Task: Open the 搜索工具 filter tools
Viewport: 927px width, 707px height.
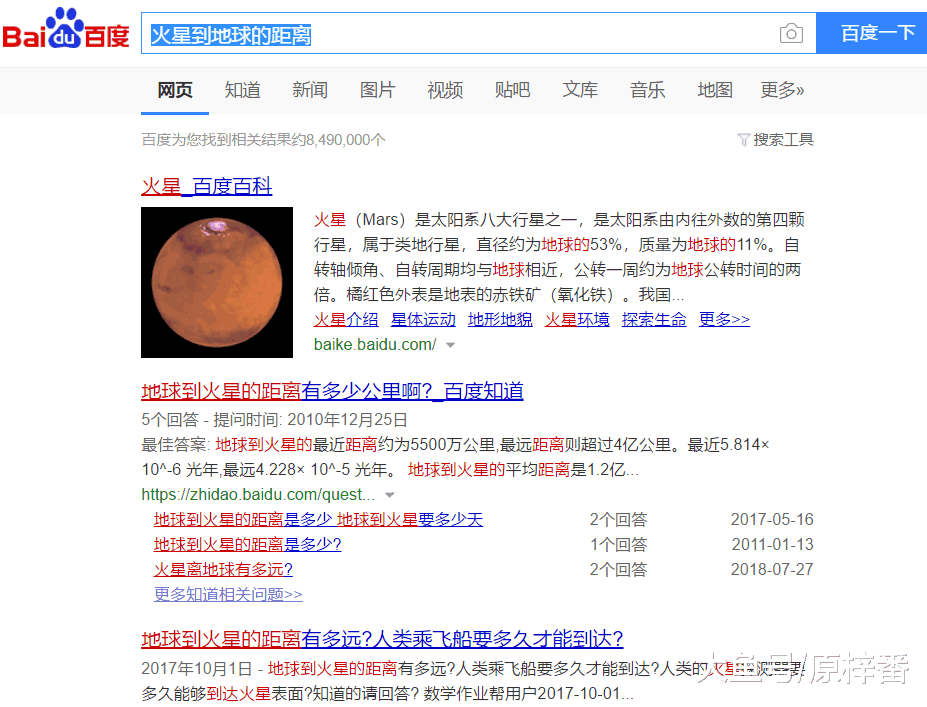Action: click(x=776, y=140)
